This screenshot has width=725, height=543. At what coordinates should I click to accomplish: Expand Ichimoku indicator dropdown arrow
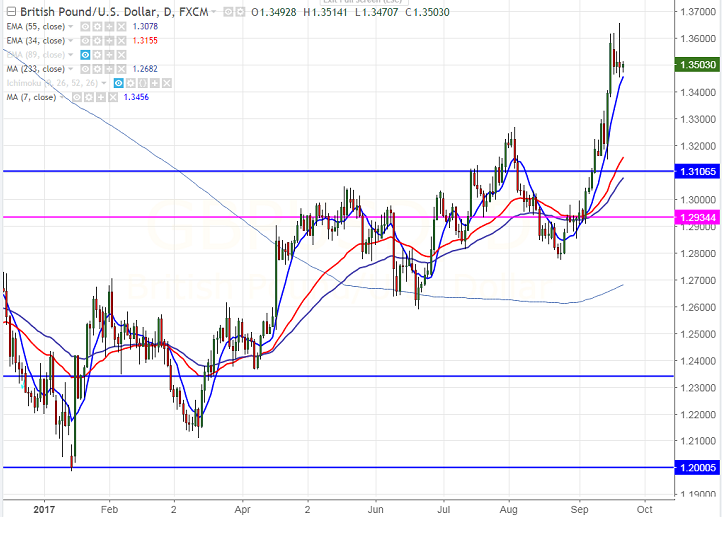coord(104,83)
